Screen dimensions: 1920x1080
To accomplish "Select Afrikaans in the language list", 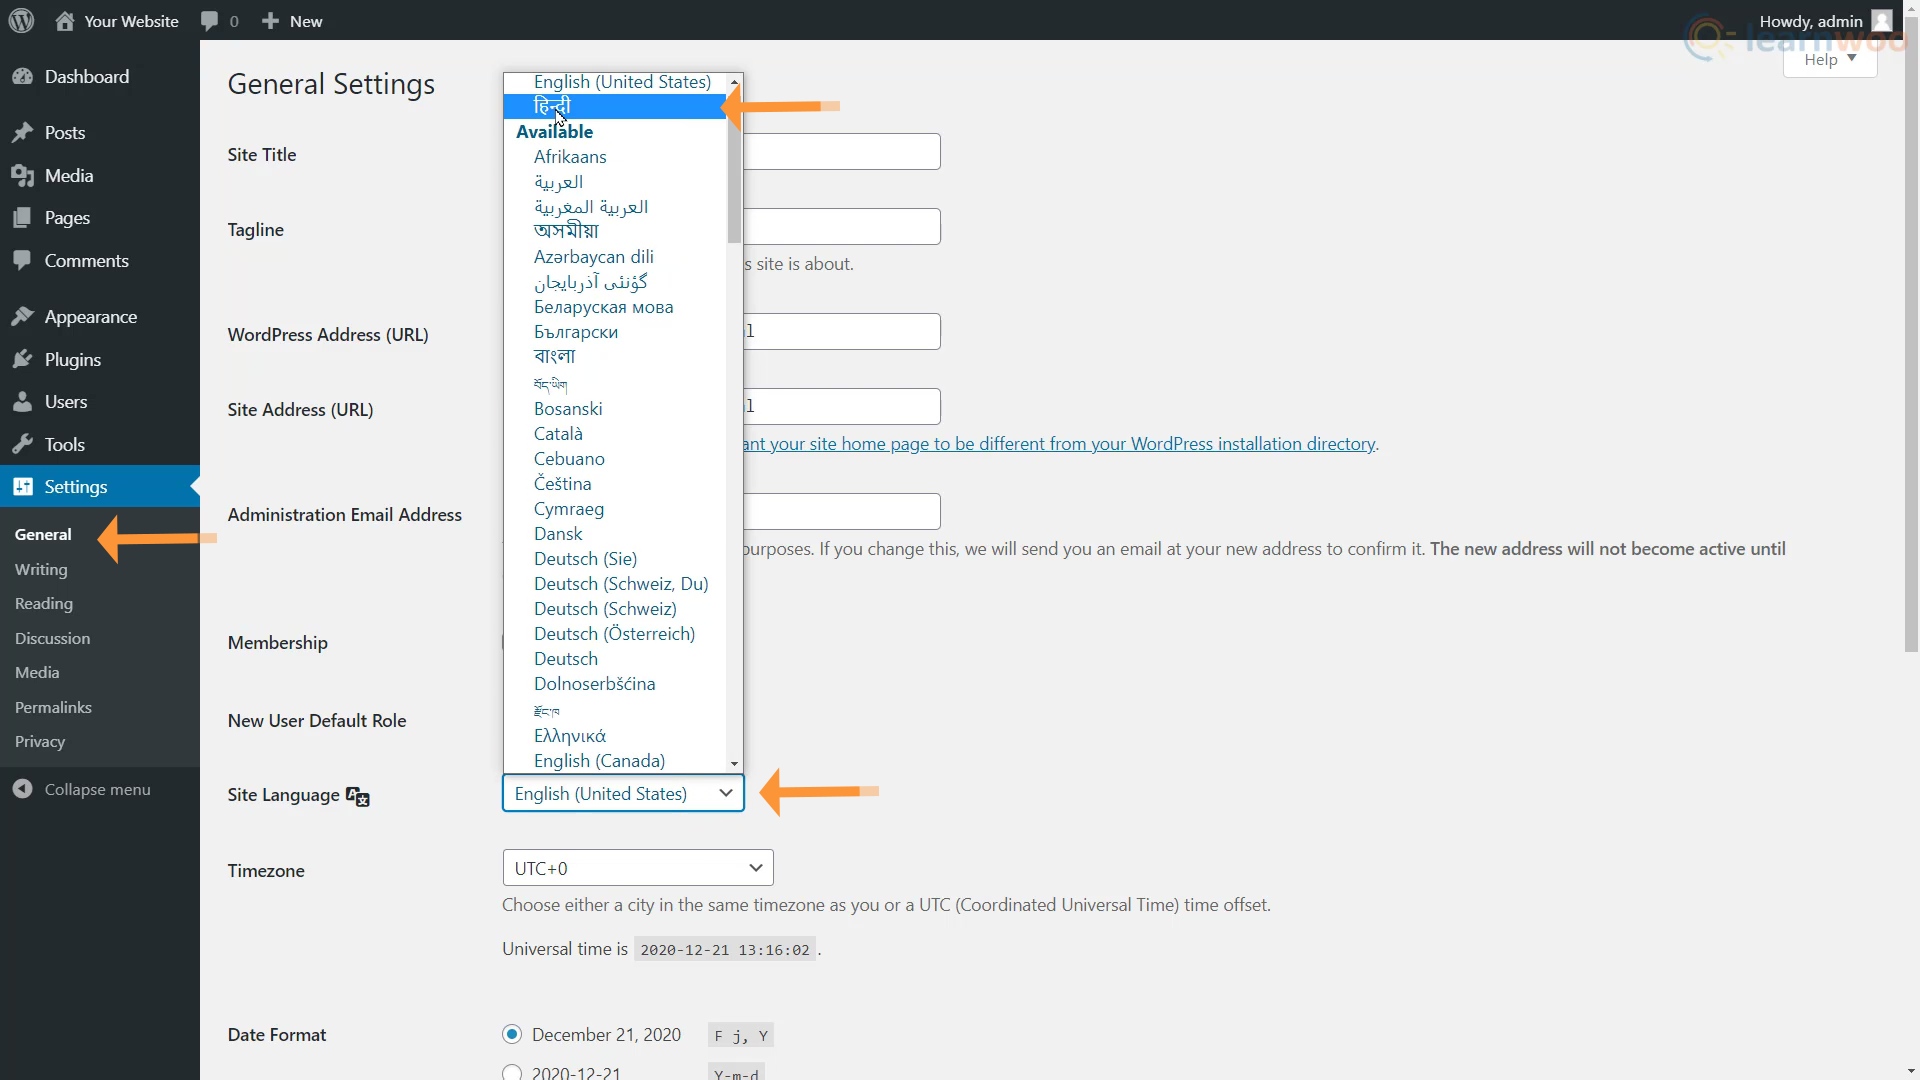I will tap(569, 157).
